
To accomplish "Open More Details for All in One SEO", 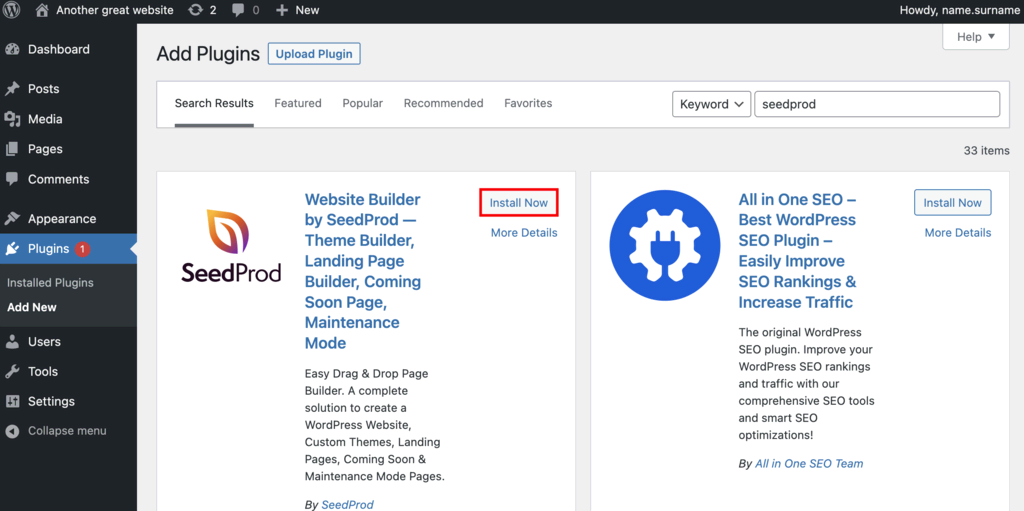I will point(957,233).
